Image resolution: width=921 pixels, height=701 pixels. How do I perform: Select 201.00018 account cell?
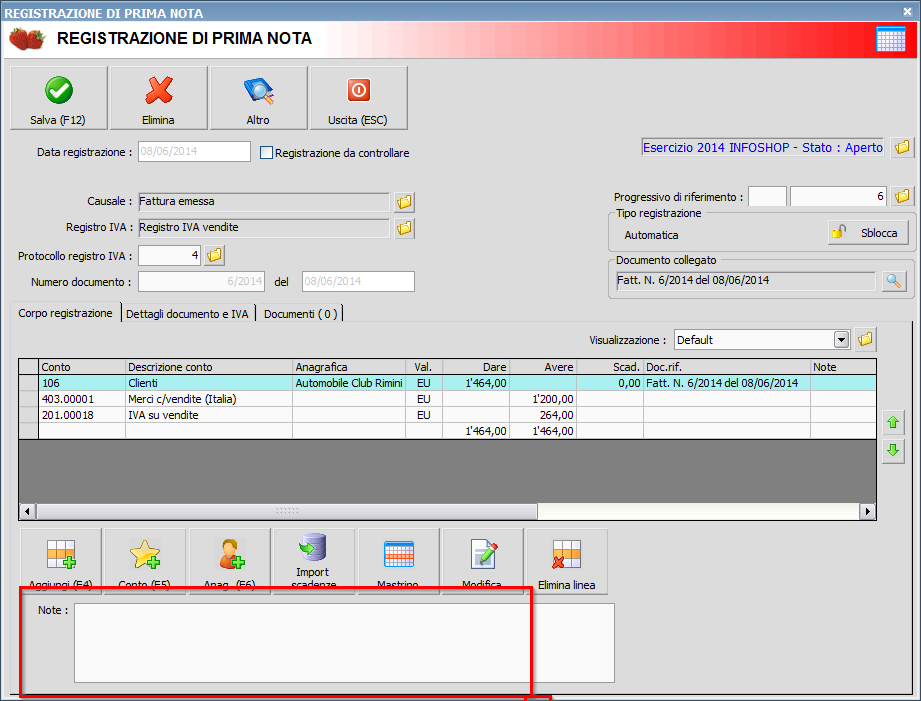[x=82, y=415]
